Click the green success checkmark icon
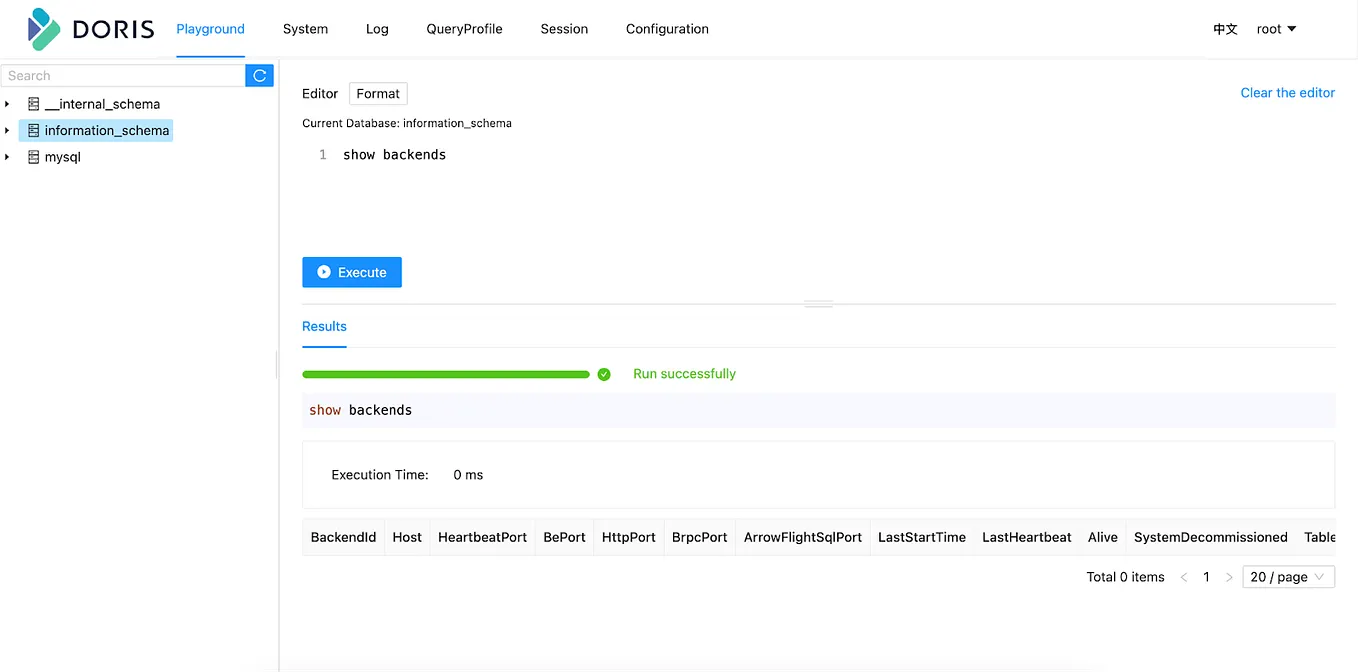1358x672 pixels. pyautogui.click(x=604, y=373)
